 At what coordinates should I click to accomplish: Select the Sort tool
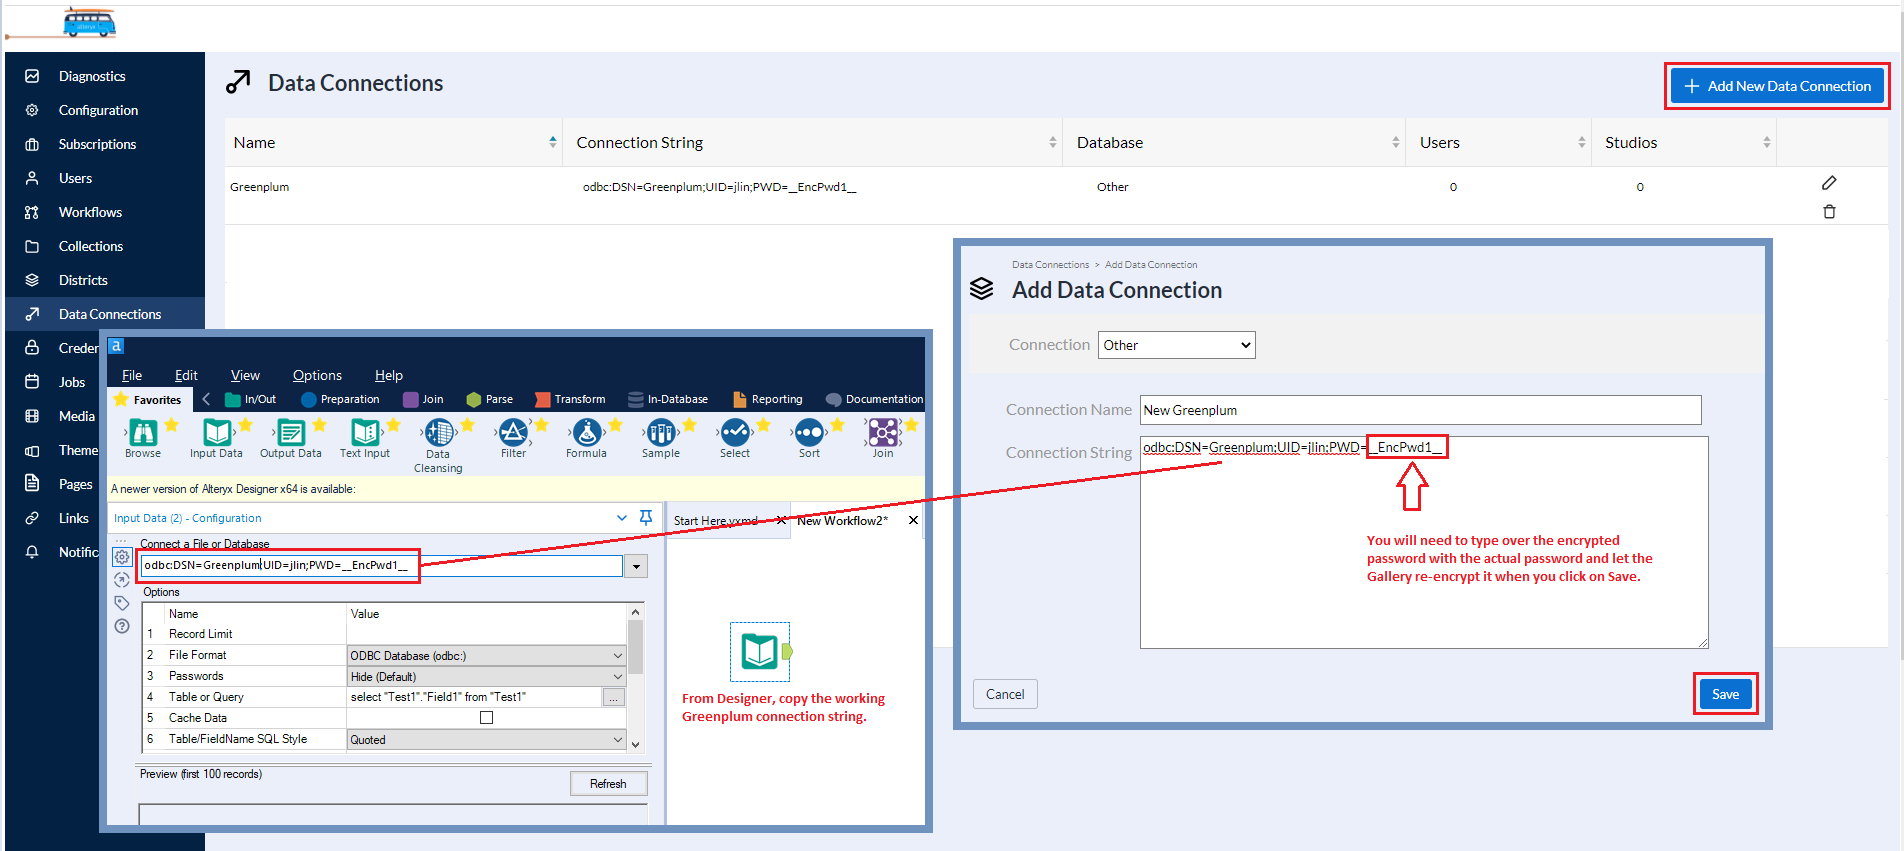pos(809,439)
